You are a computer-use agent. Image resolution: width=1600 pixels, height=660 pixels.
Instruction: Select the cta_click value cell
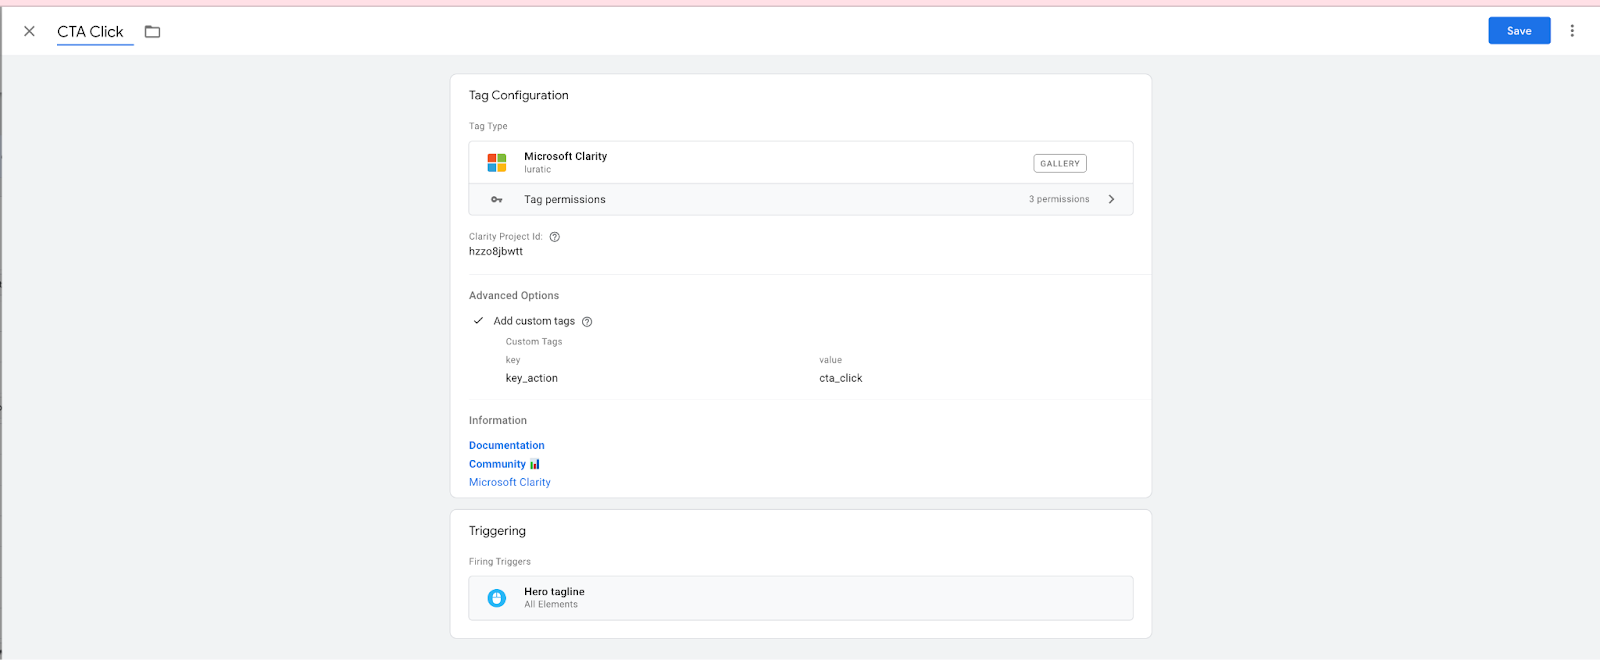coord(841,378)
